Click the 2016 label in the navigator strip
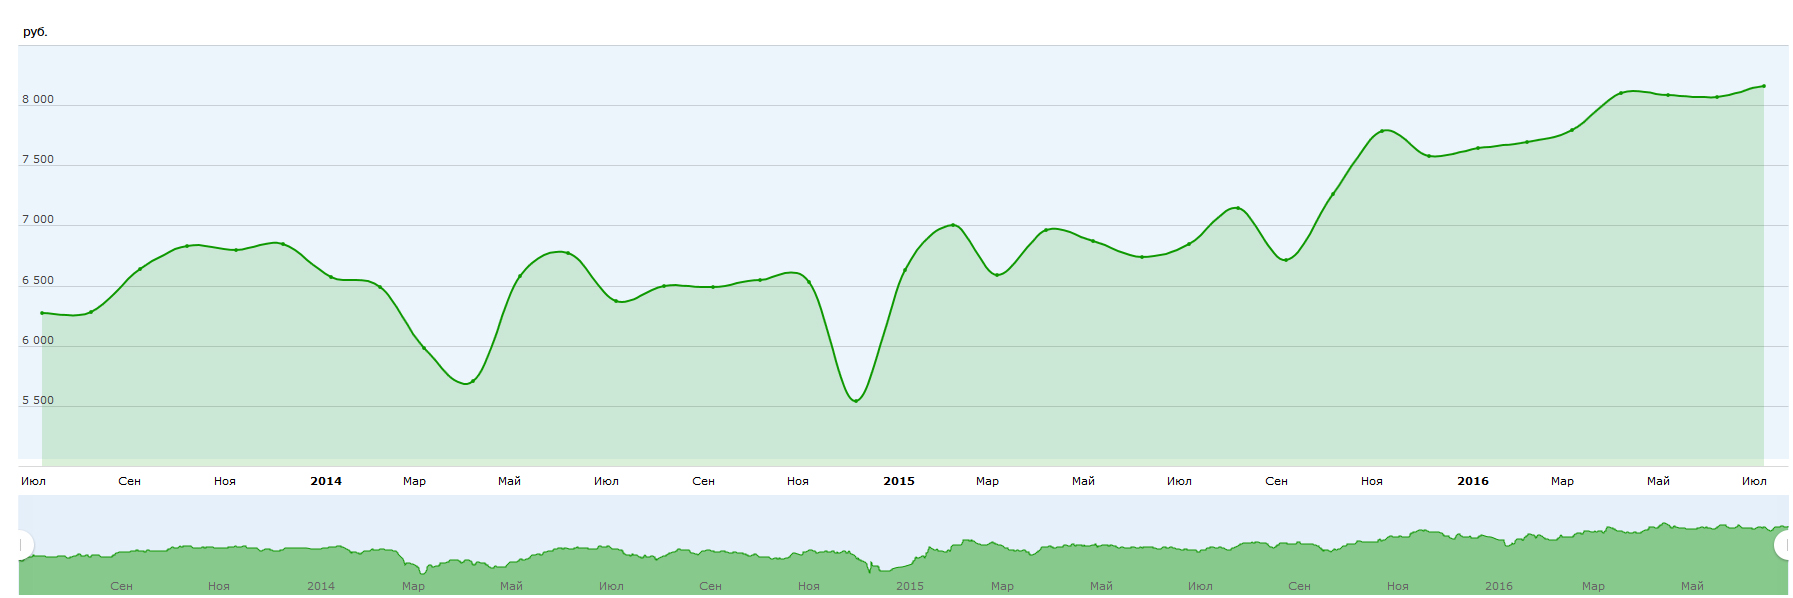This screenshot has height=598, width=1793. point(1498,586)
